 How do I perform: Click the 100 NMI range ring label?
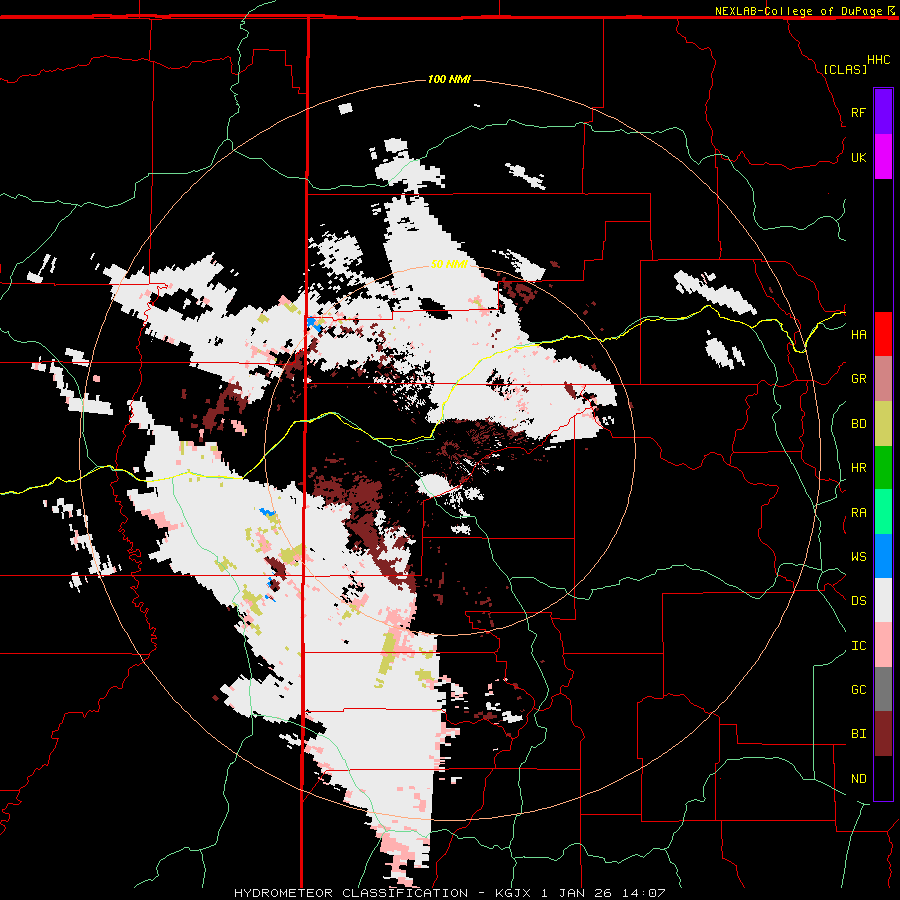(x=449, y=79)
